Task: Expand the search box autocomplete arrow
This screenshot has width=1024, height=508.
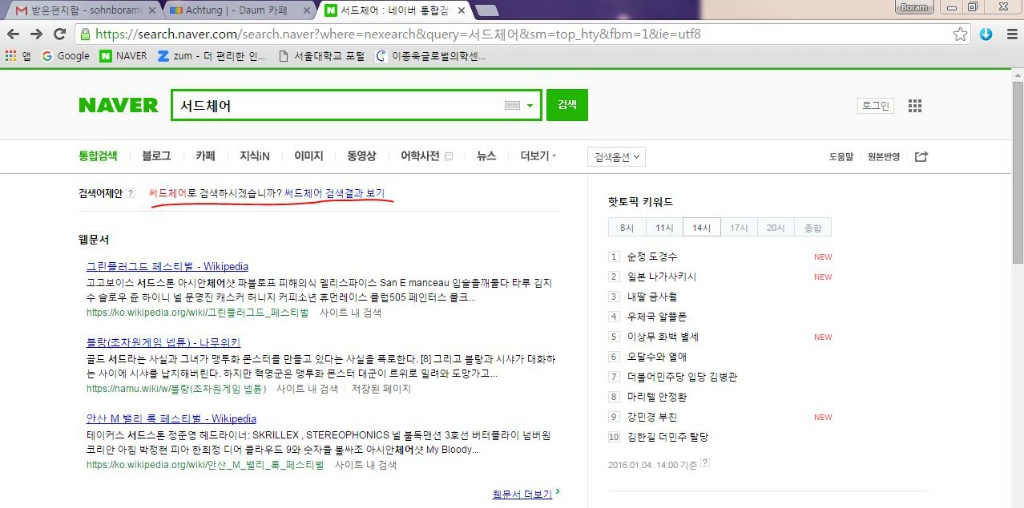Action: (x=530, y=106)
